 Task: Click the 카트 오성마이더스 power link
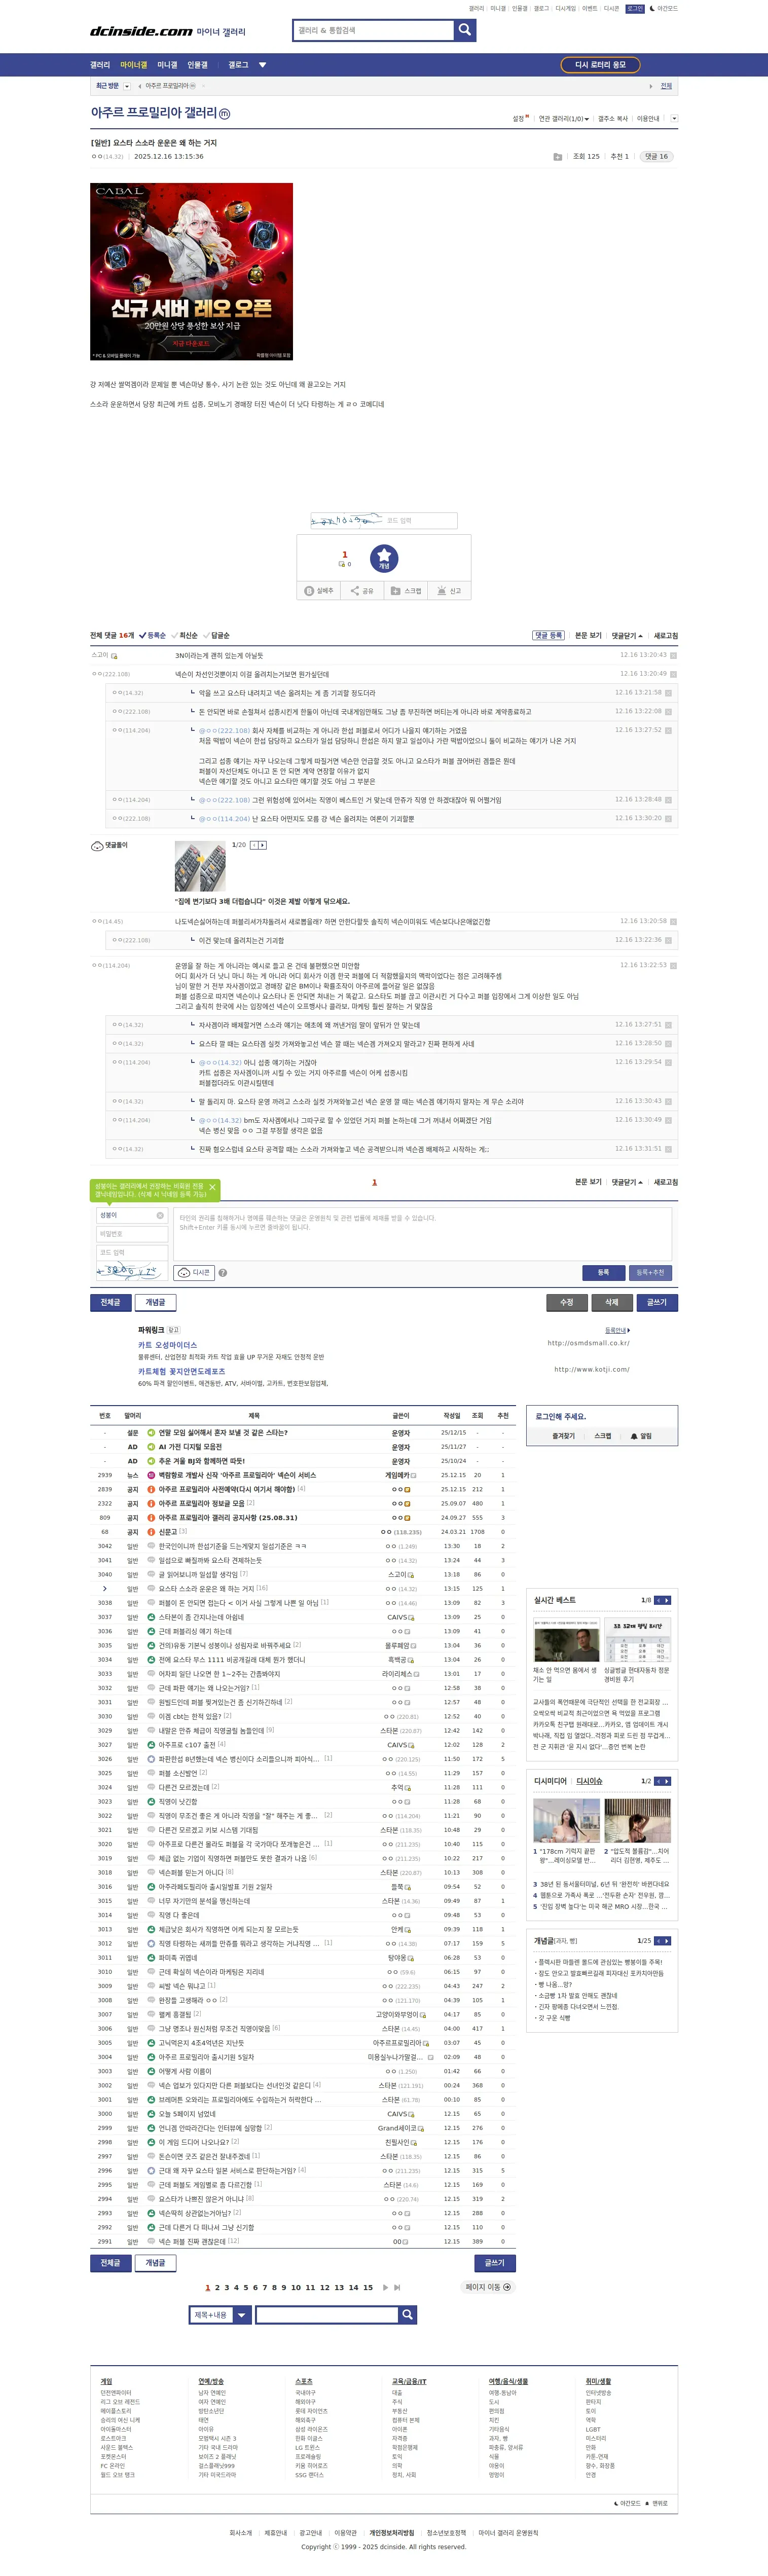(x=168, y=1345)
